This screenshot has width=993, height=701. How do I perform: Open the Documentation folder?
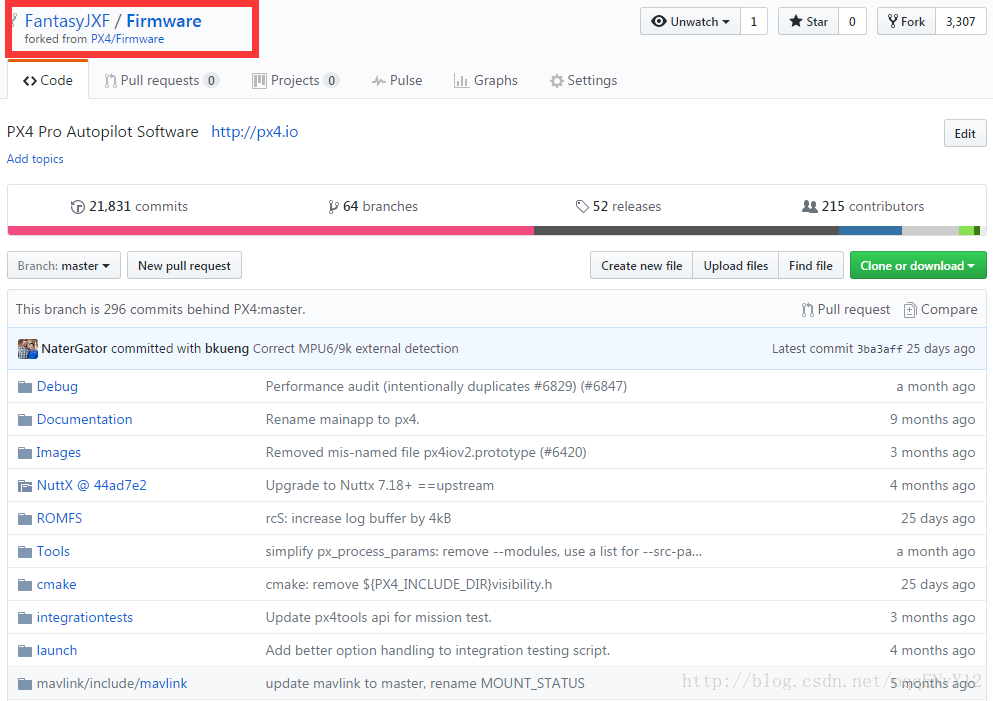pyautogui.click(x=84, y=419)
